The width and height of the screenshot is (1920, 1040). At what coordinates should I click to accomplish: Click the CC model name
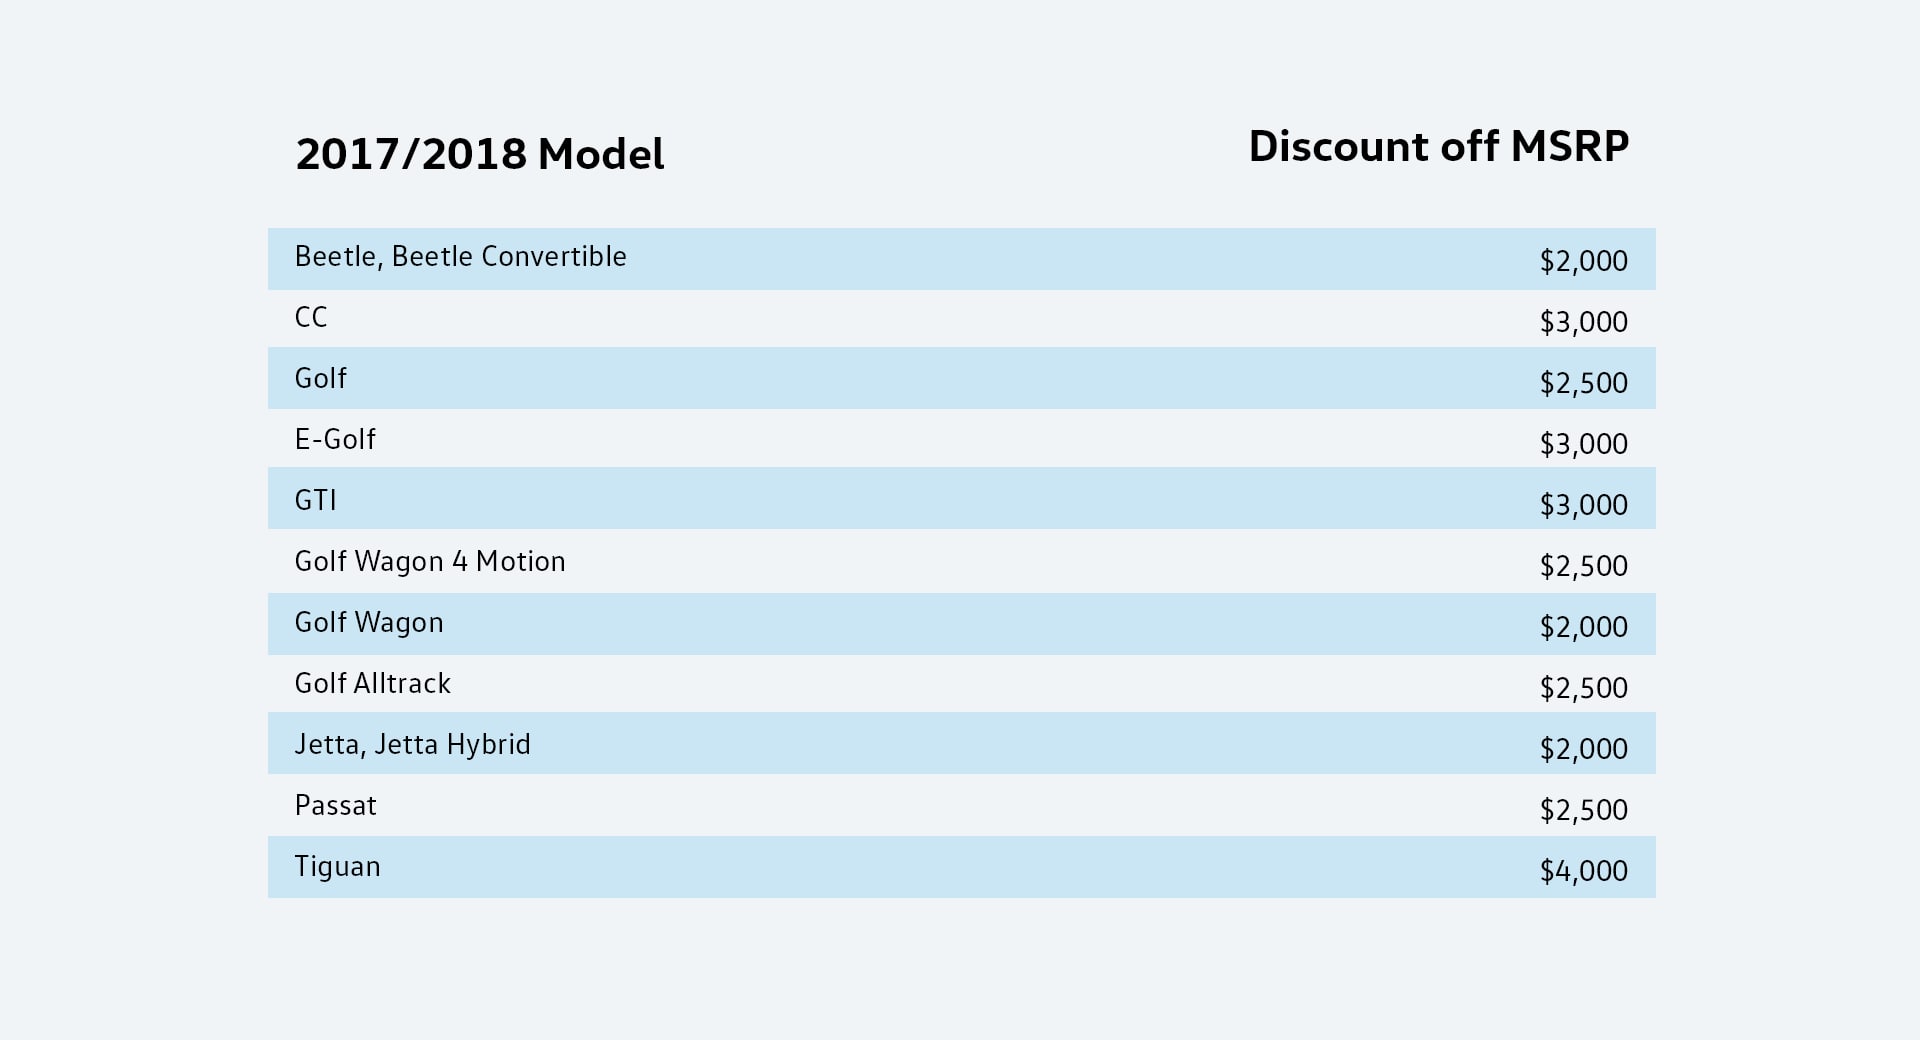(311, 318)
